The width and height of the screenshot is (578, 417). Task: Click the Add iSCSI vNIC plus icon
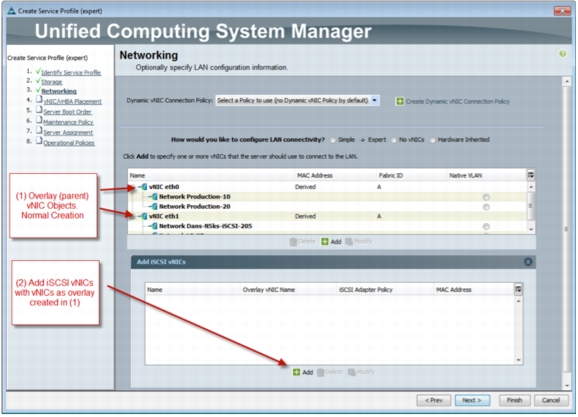(x=296, y=372)
